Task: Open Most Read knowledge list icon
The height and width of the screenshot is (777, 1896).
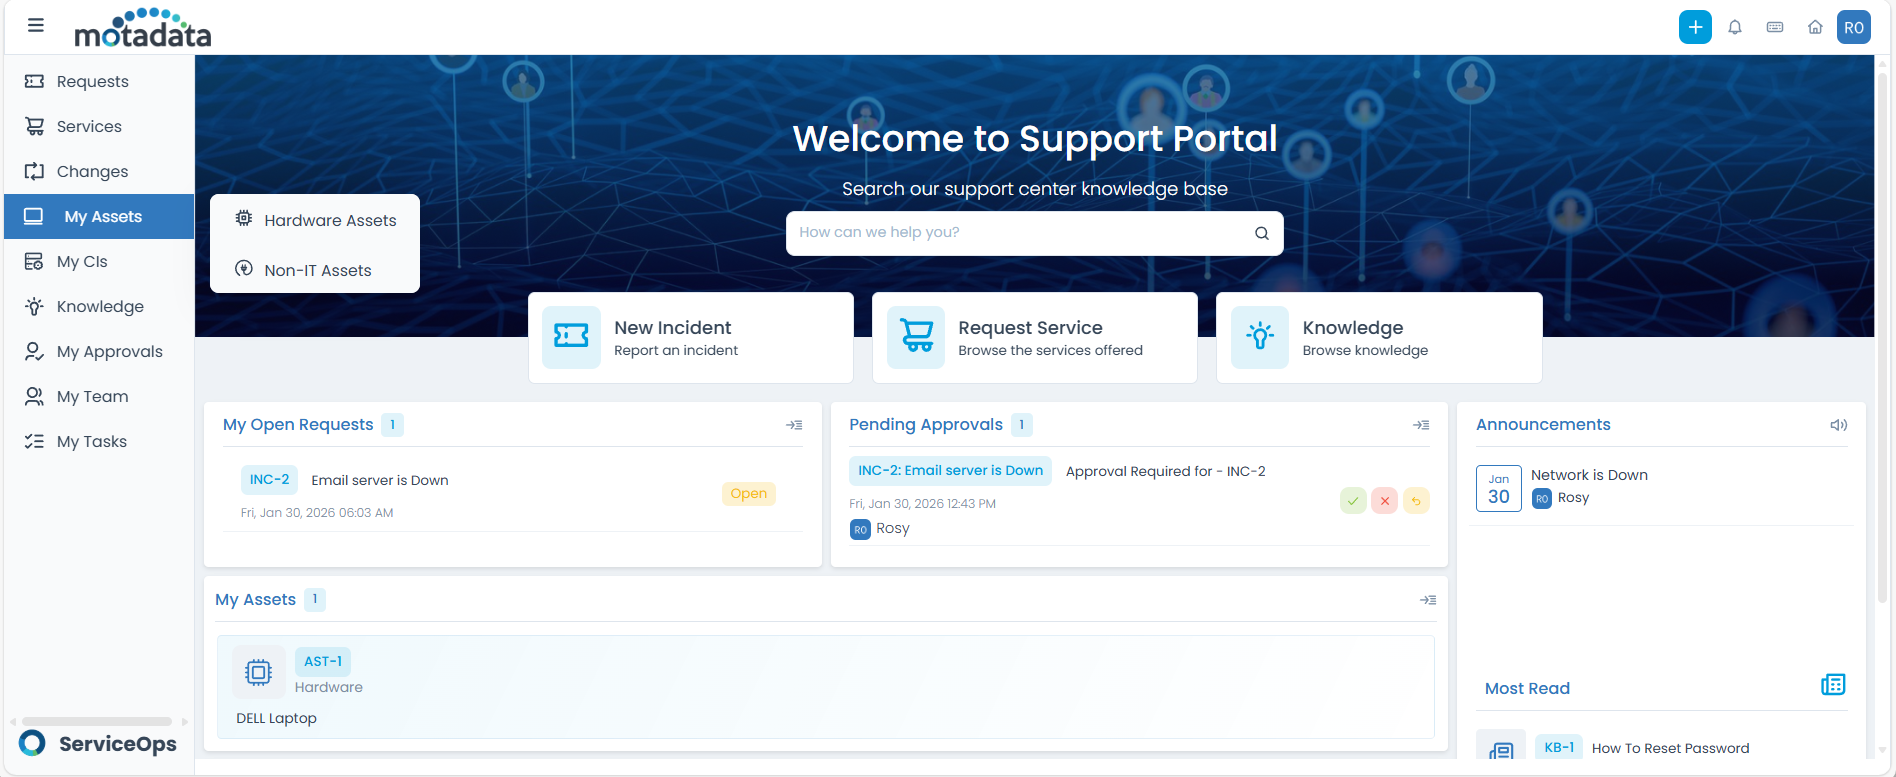Action: coord(1833,685)
